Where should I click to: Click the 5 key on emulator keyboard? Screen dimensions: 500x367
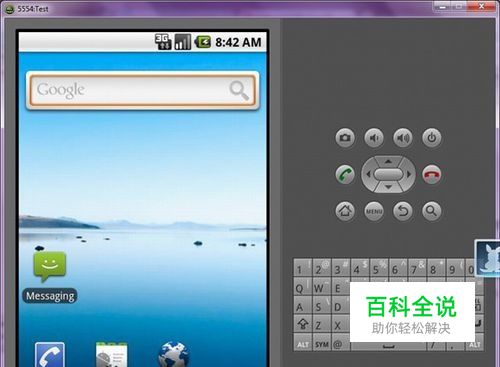coord(379,268)
